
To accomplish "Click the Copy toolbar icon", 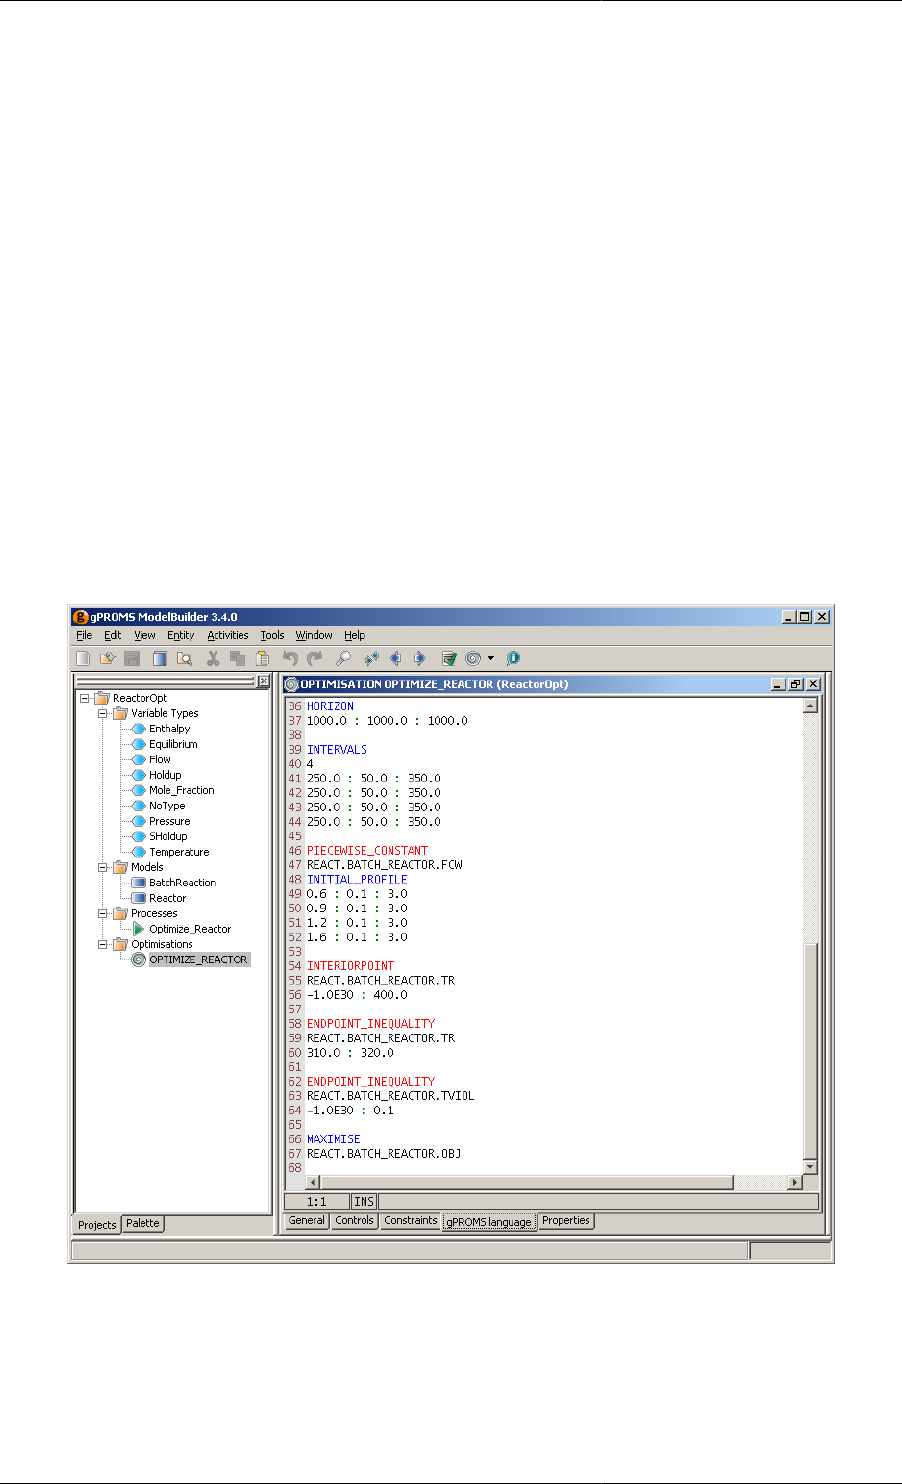I will tap(237, 658).
